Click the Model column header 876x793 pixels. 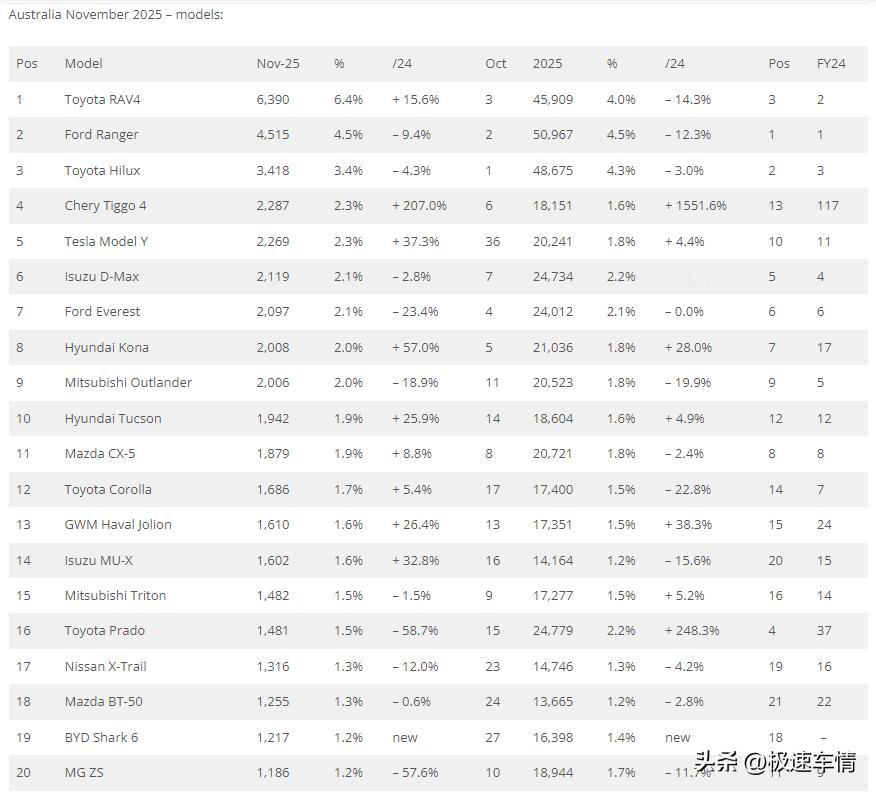pyautogui.click(x=83, y=64)
